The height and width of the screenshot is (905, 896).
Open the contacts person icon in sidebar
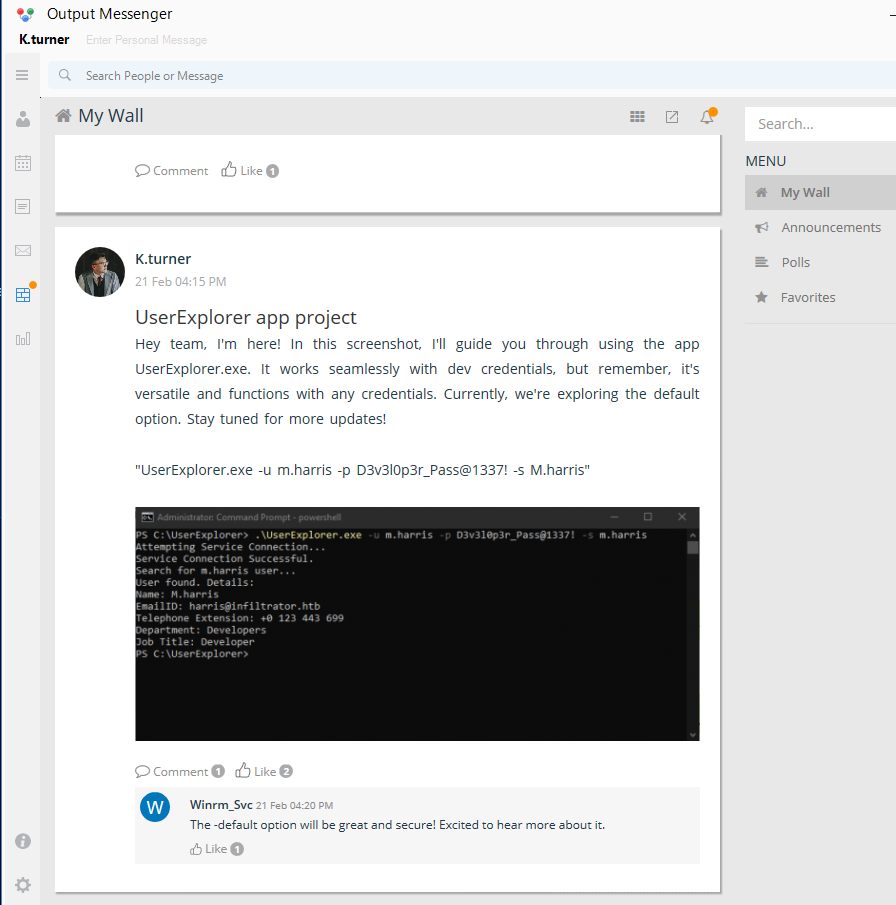[x=23, y=119]
